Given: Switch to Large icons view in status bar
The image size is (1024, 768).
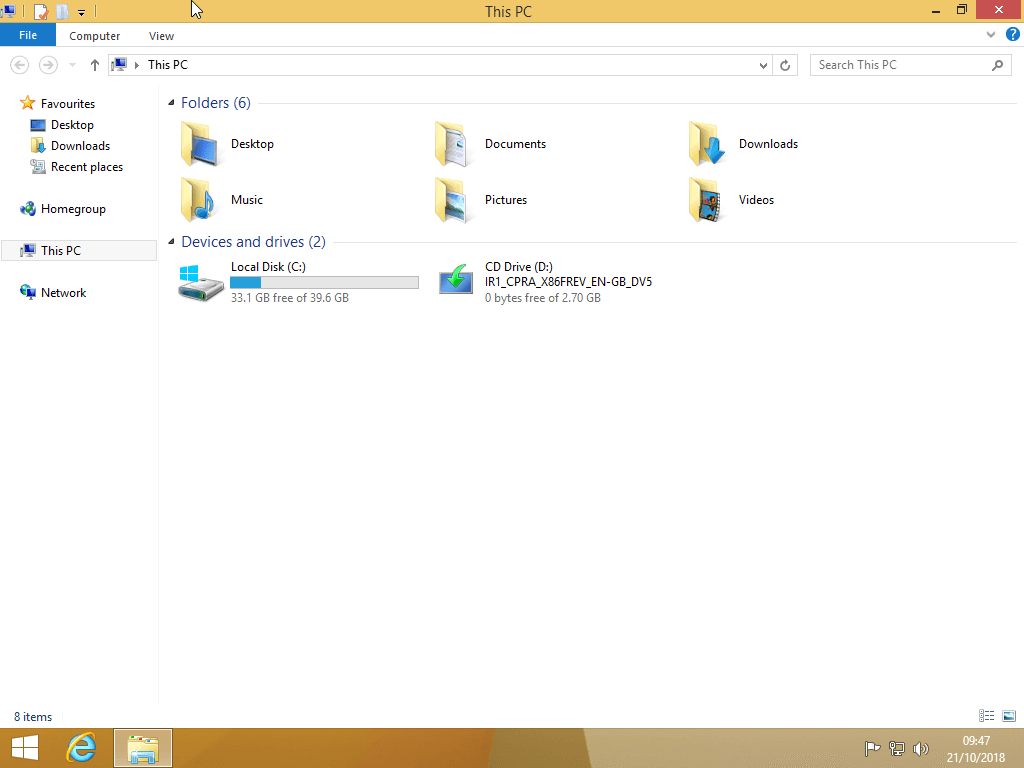Looking at the screenshot, I should pos(1009,716).
